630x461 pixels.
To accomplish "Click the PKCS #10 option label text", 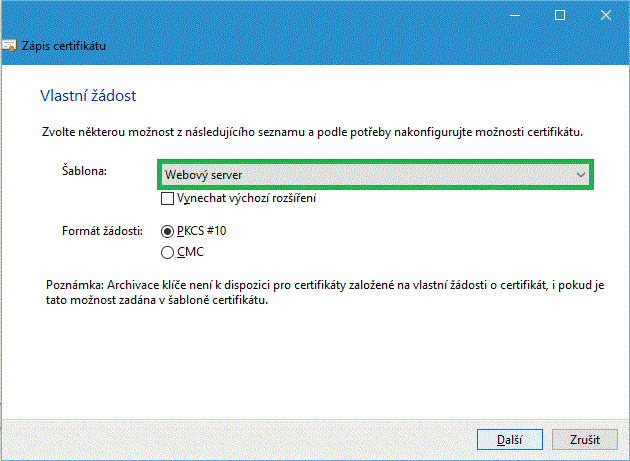I will click(202, 231).
